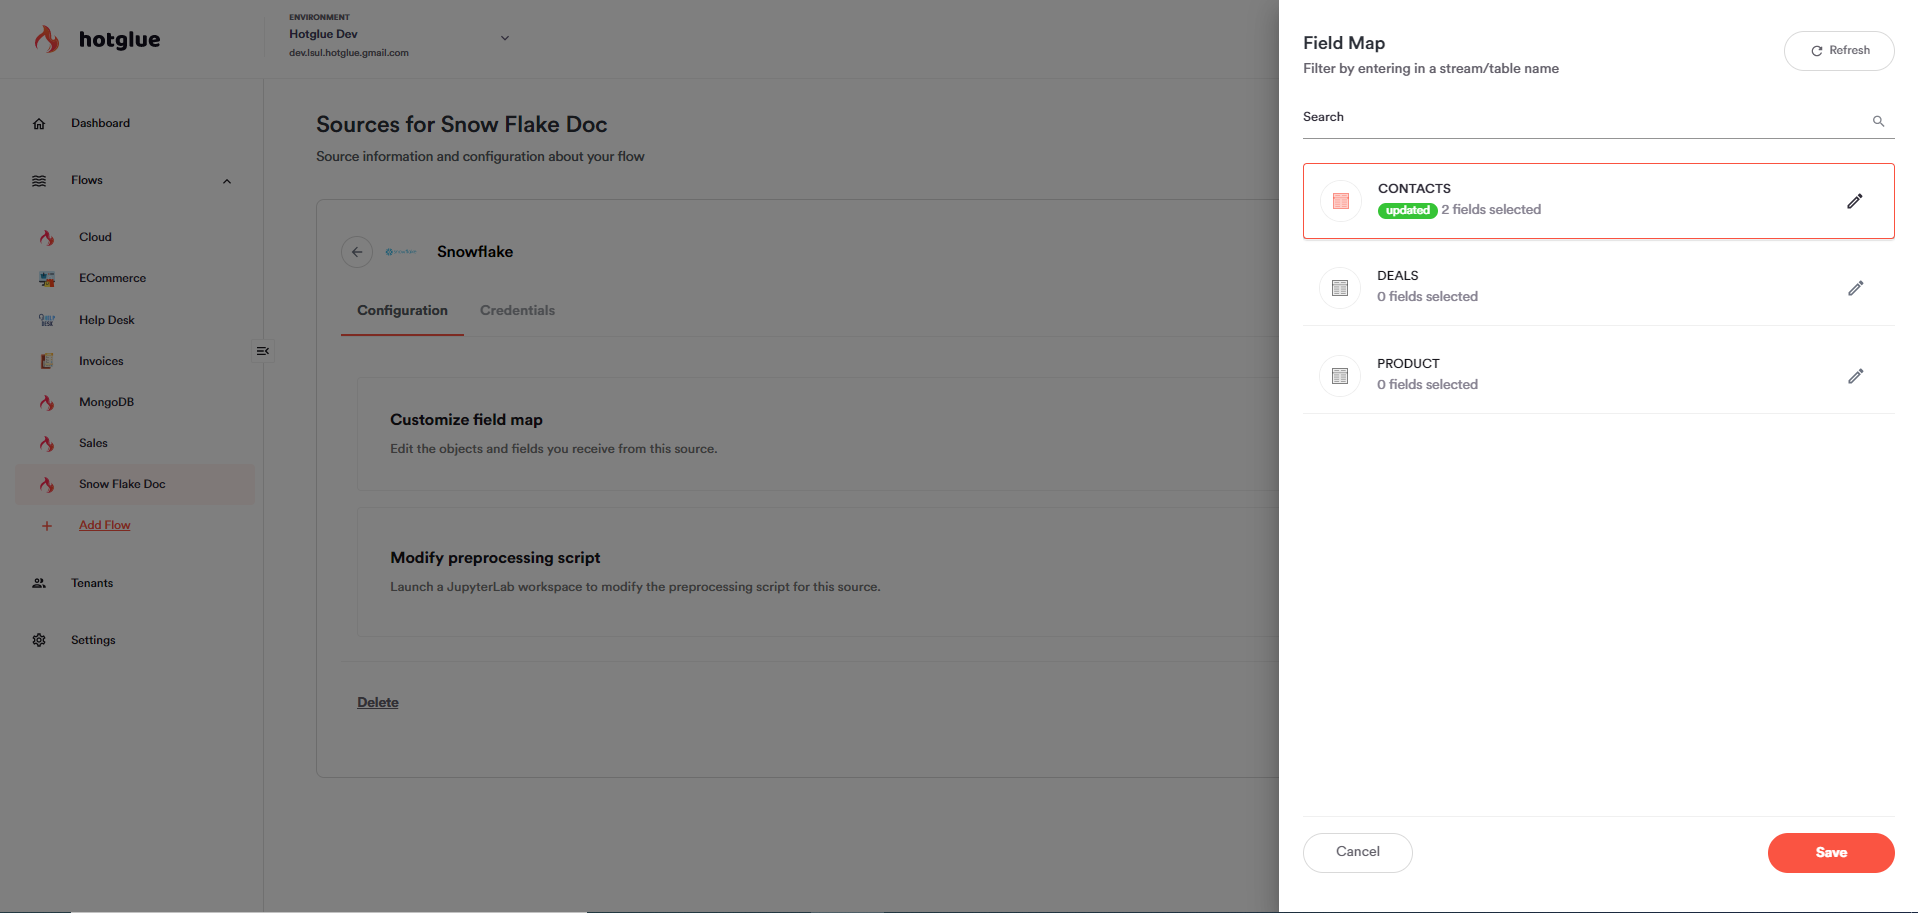1918x913 pixels.
Task: Edit DEALS fields with the pencil icon
Action: 1855,288
